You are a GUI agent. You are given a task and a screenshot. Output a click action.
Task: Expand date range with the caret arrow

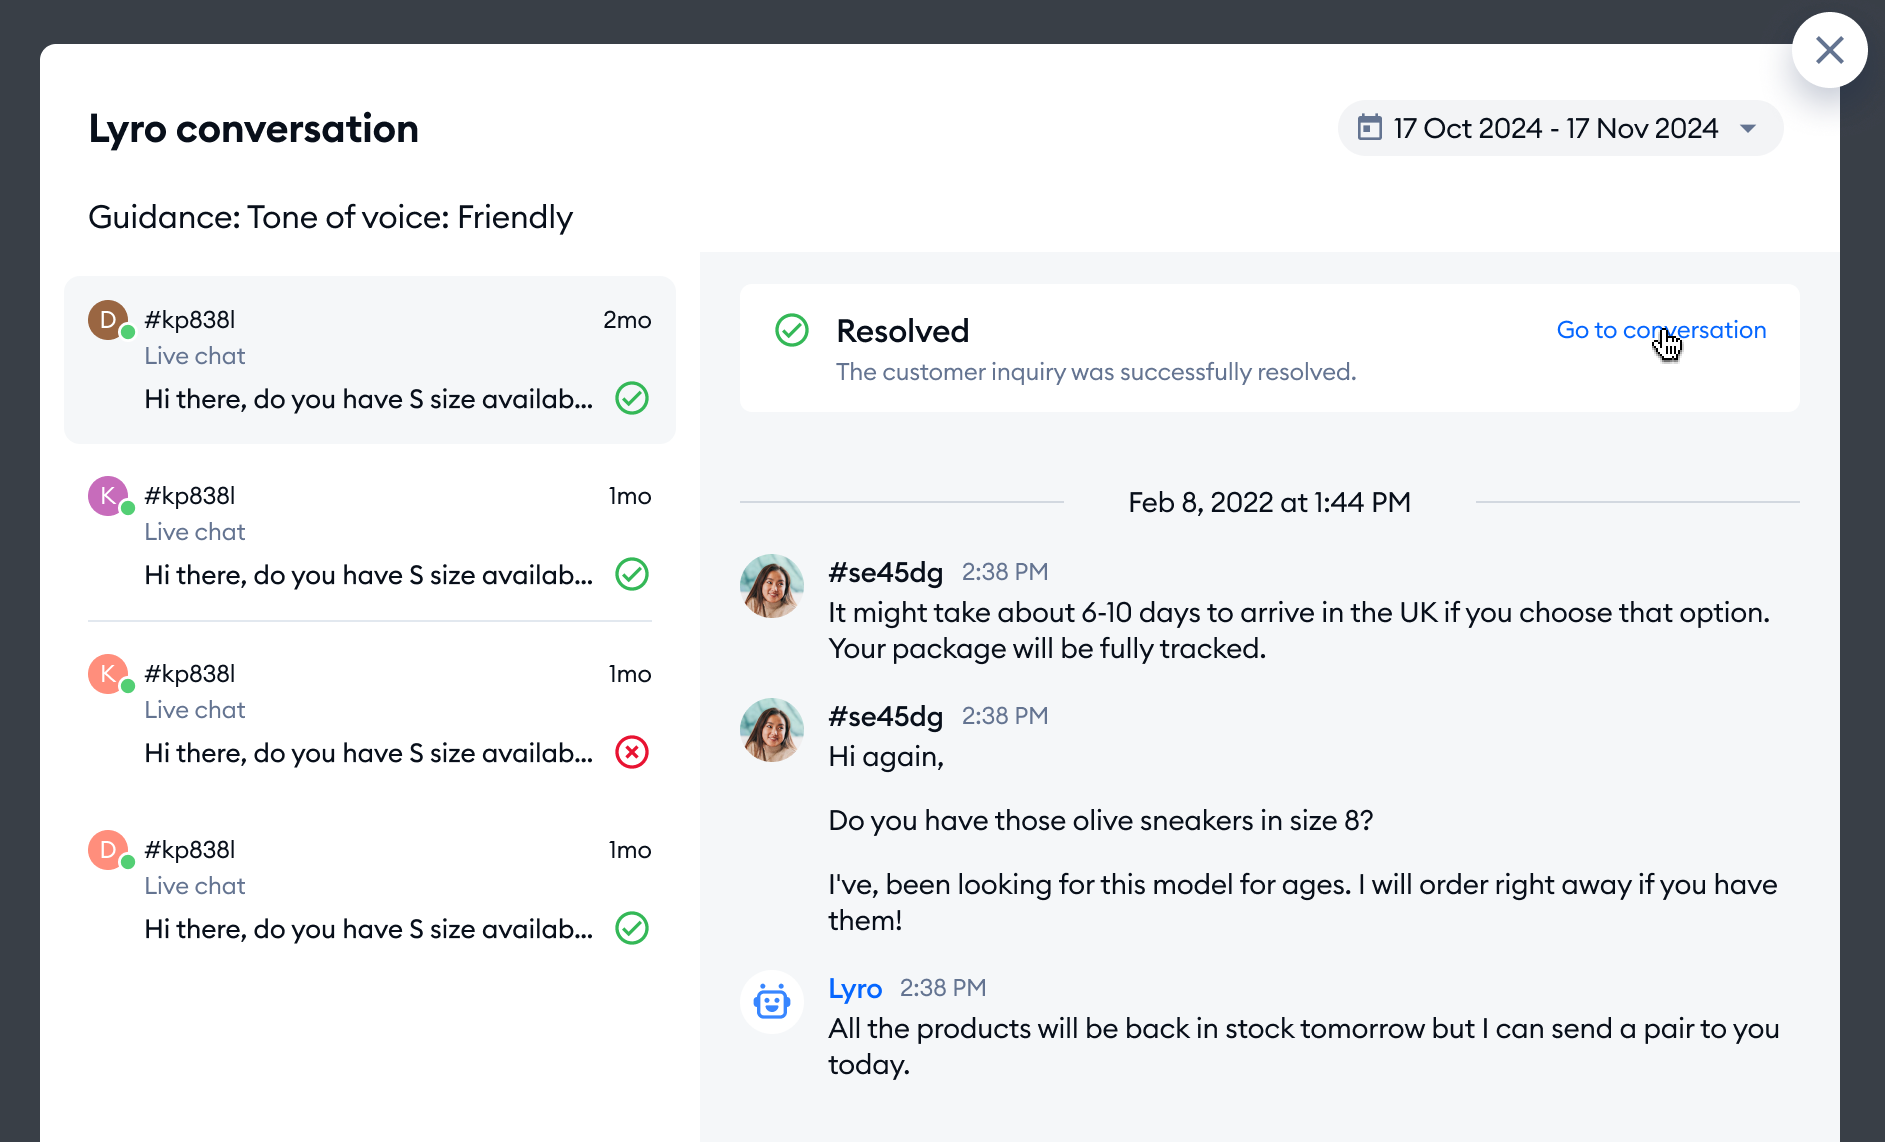(x=1748, y=128)
